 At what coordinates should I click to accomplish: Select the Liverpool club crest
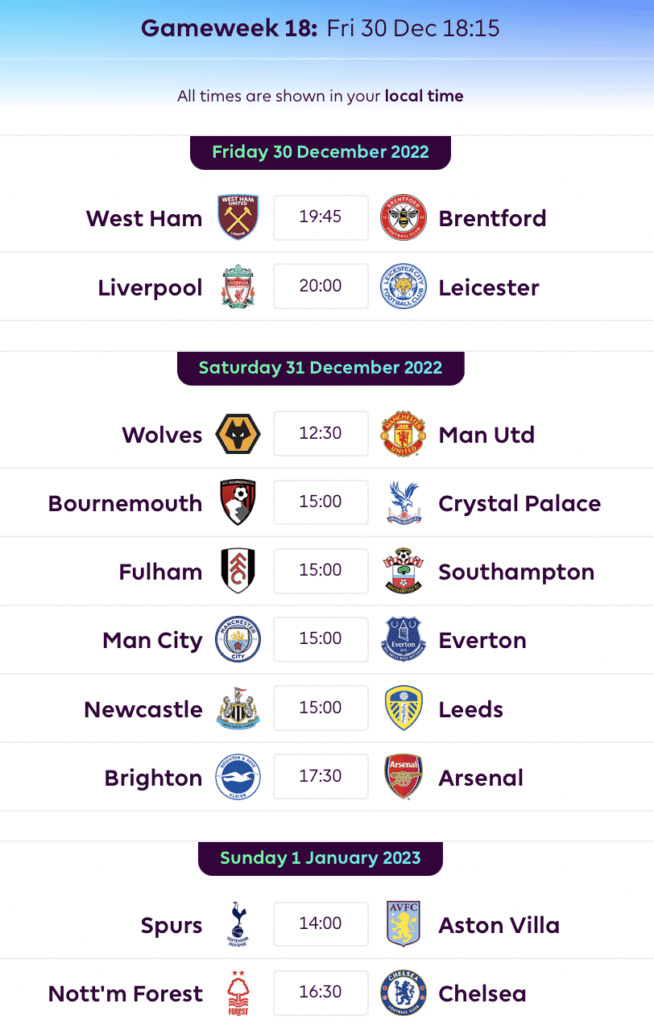(238, 286)
